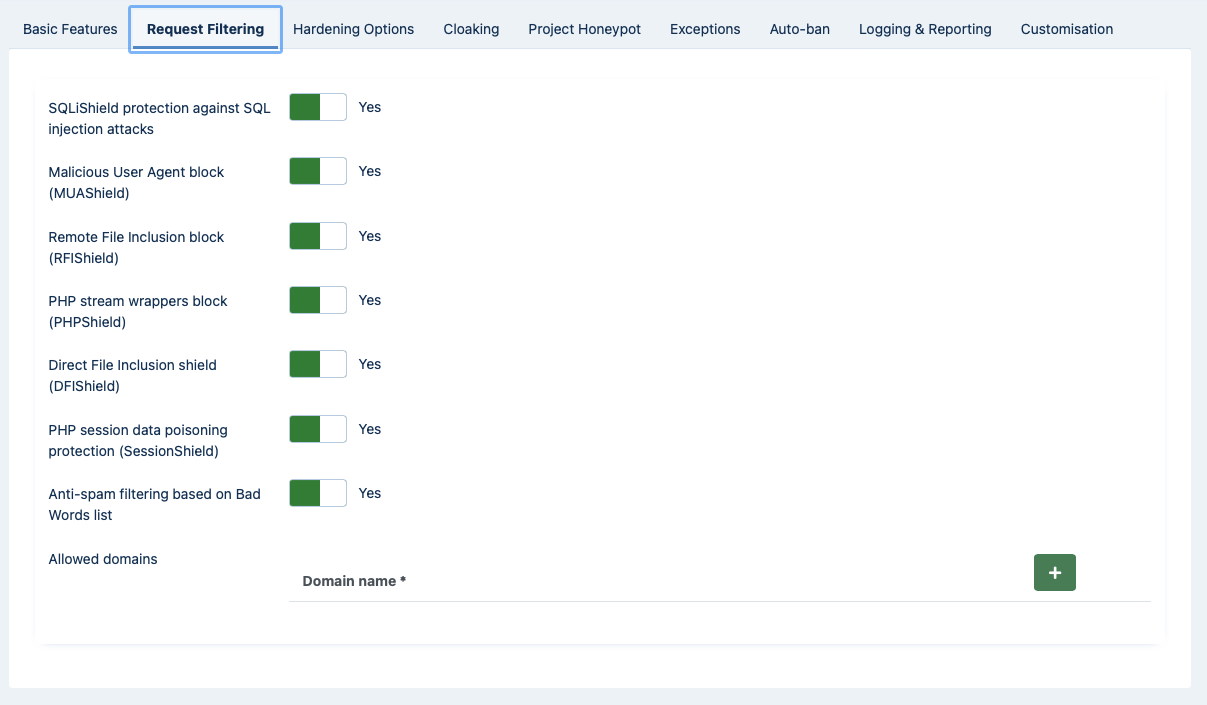Click Yes text beside RFIShield toggle
The width and height of the screenshot is (1207, 705).
click(x=370, y=236)
